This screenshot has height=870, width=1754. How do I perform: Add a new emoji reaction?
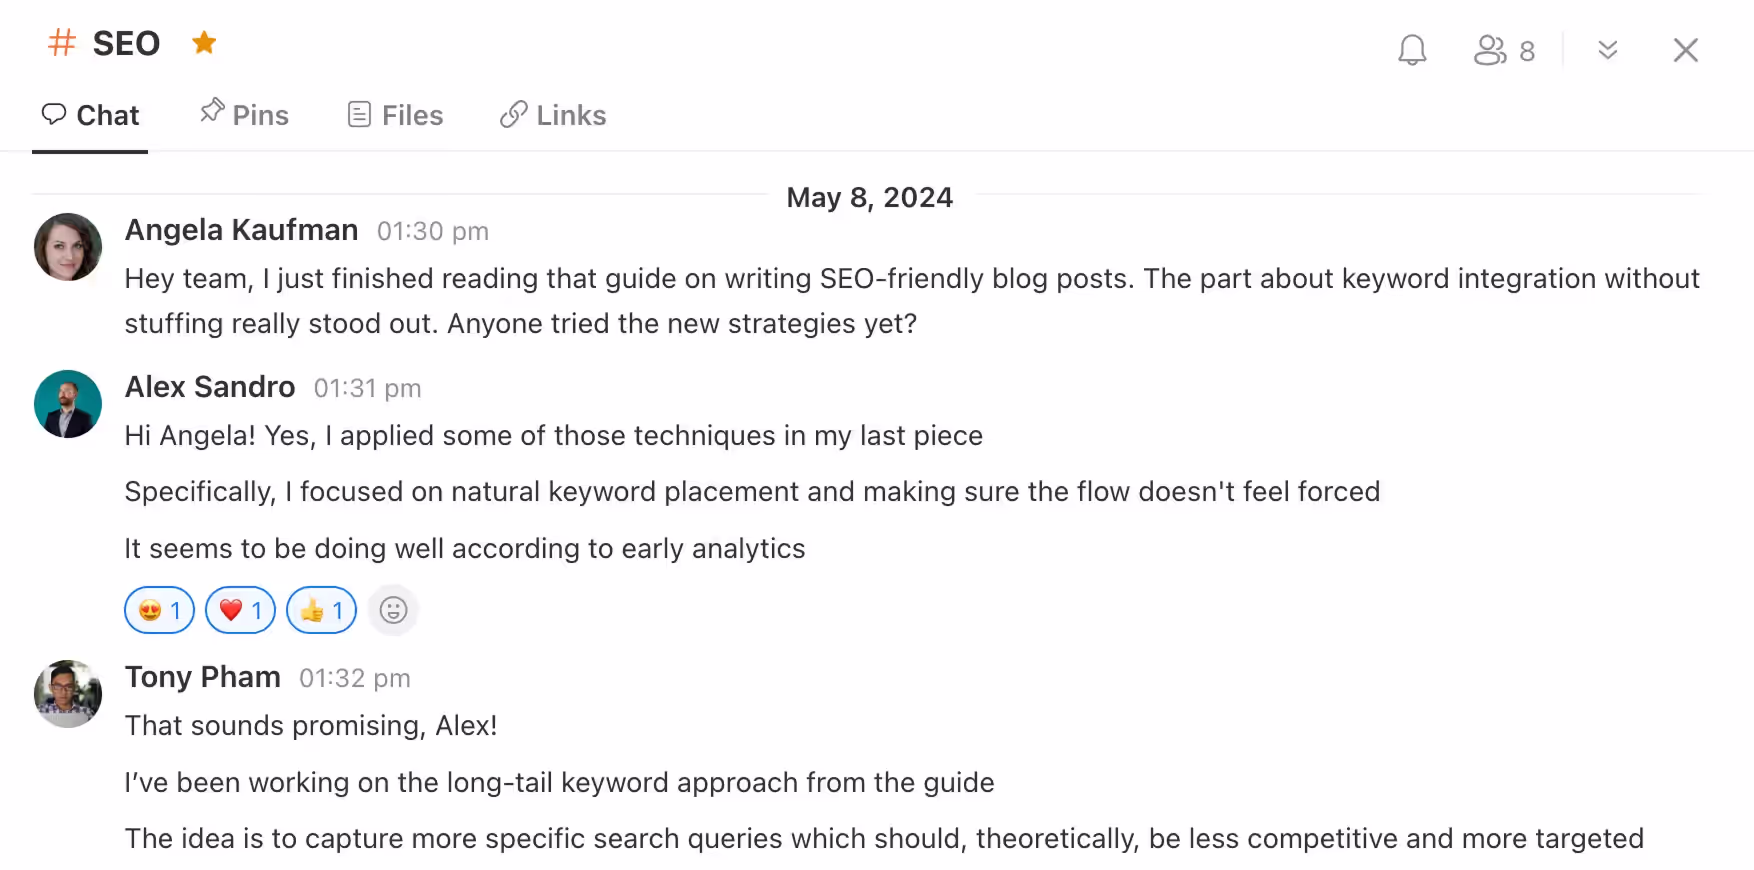pyautogui.click(x=393, y=610)
